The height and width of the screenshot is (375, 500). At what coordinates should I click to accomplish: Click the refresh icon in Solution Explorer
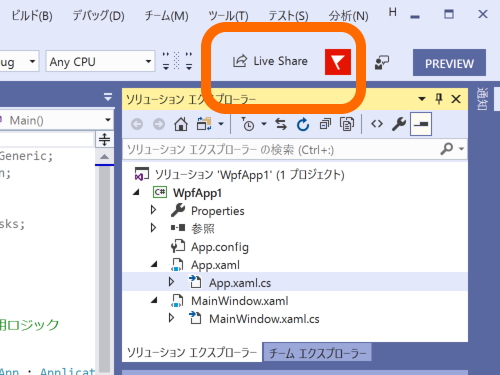[303, 124]
